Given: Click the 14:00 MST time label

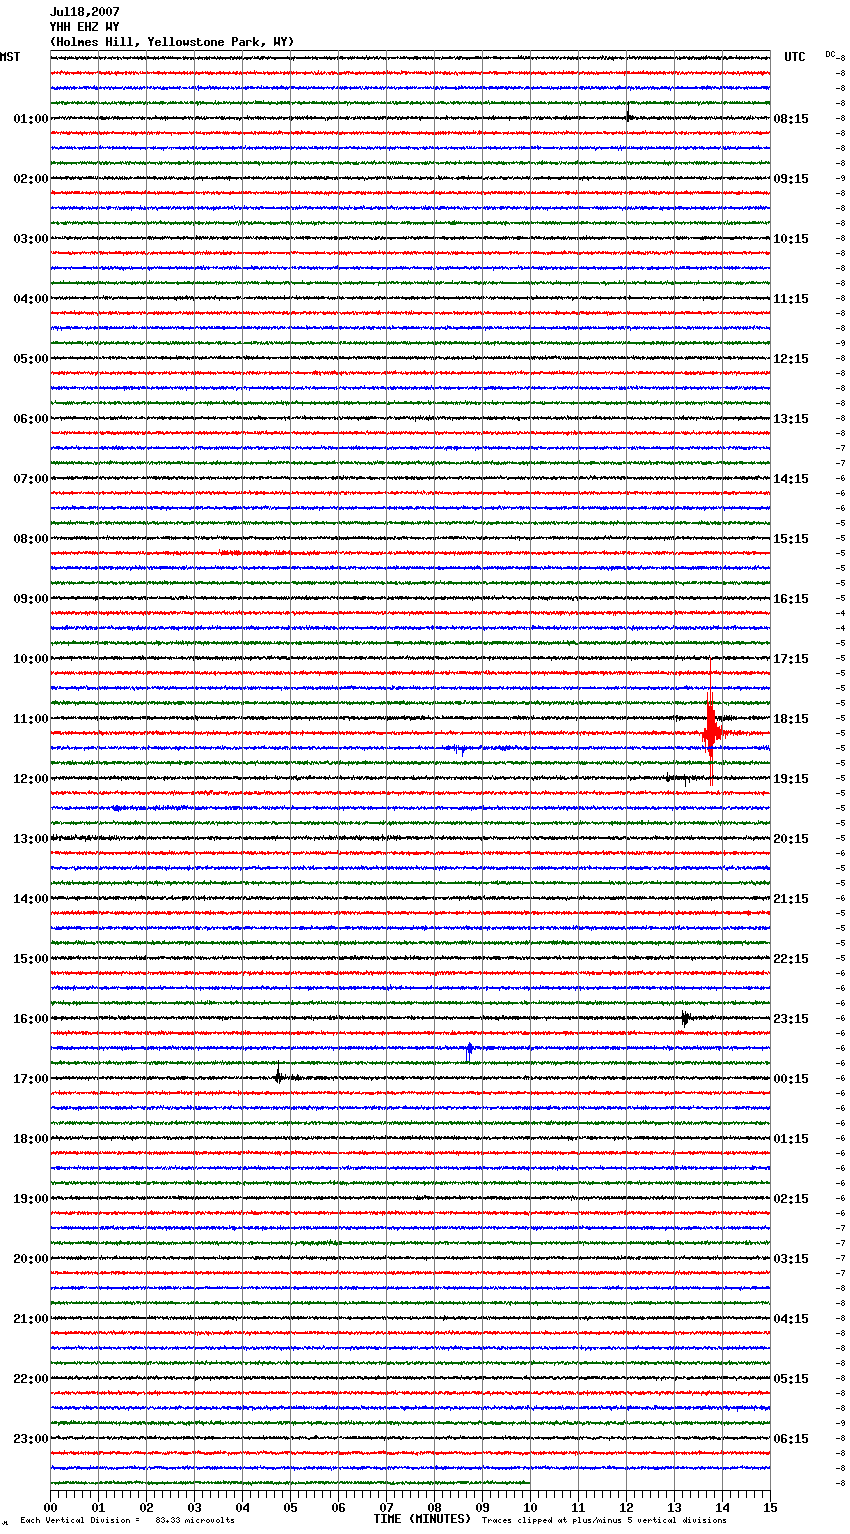Looking at the screenshot, I should (x=30, y=899).
